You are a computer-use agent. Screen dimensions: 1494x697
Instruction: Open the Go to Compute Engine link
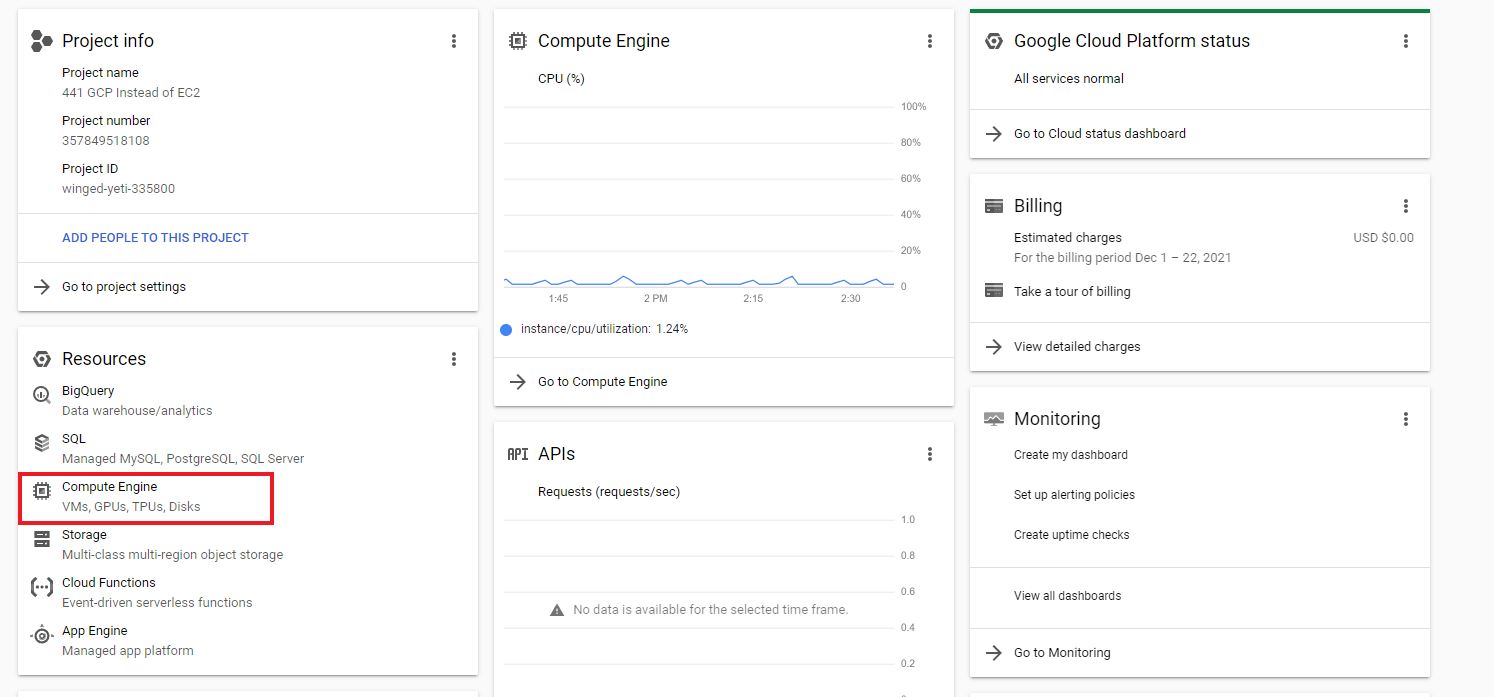[602, 382]
